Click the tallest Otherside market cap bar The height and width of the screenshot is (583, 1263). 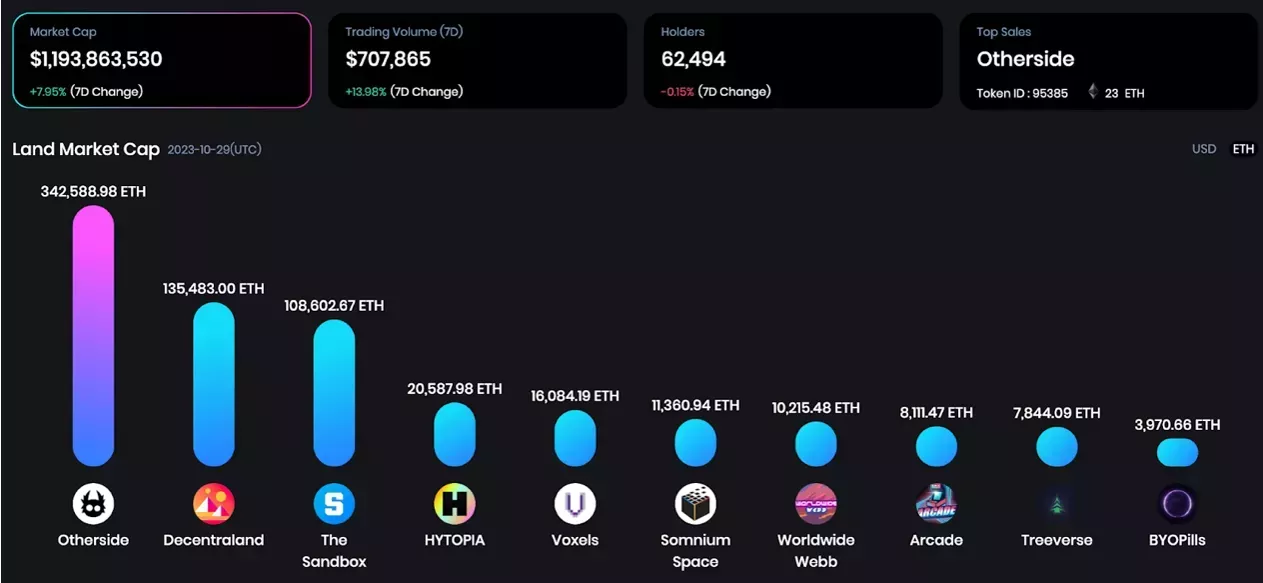click(93, 335)
